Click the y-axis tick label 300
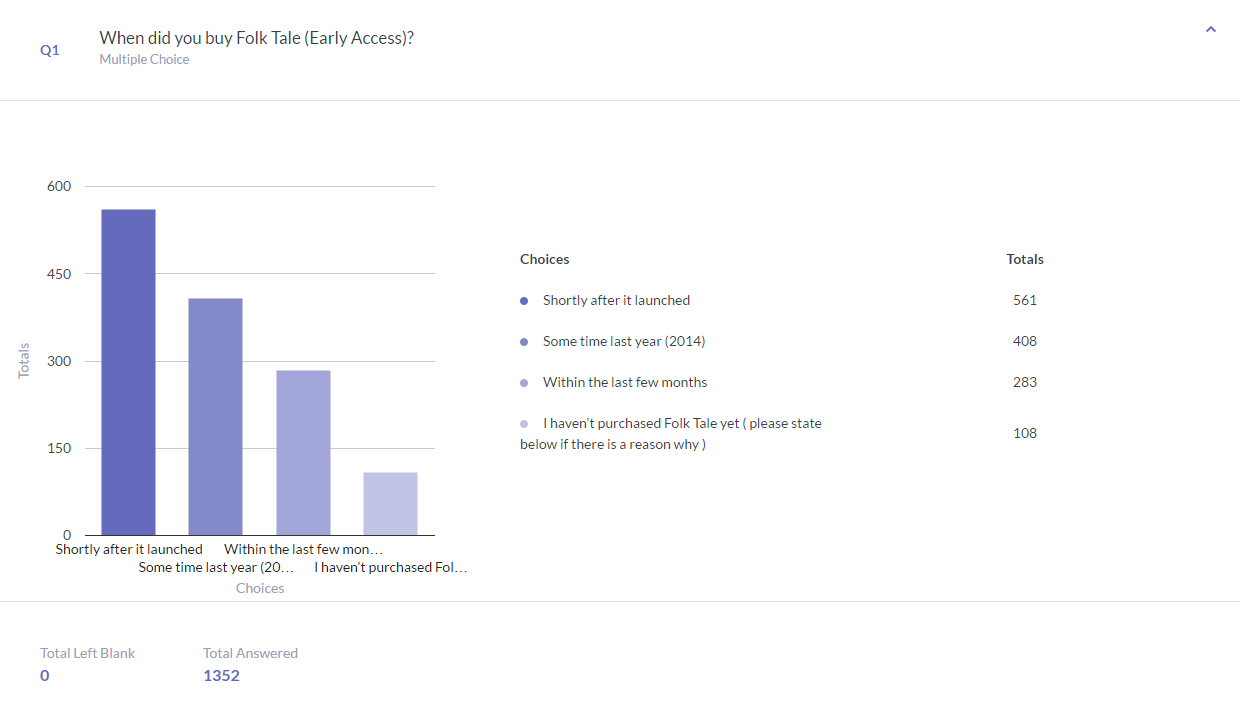 (59, 361)
